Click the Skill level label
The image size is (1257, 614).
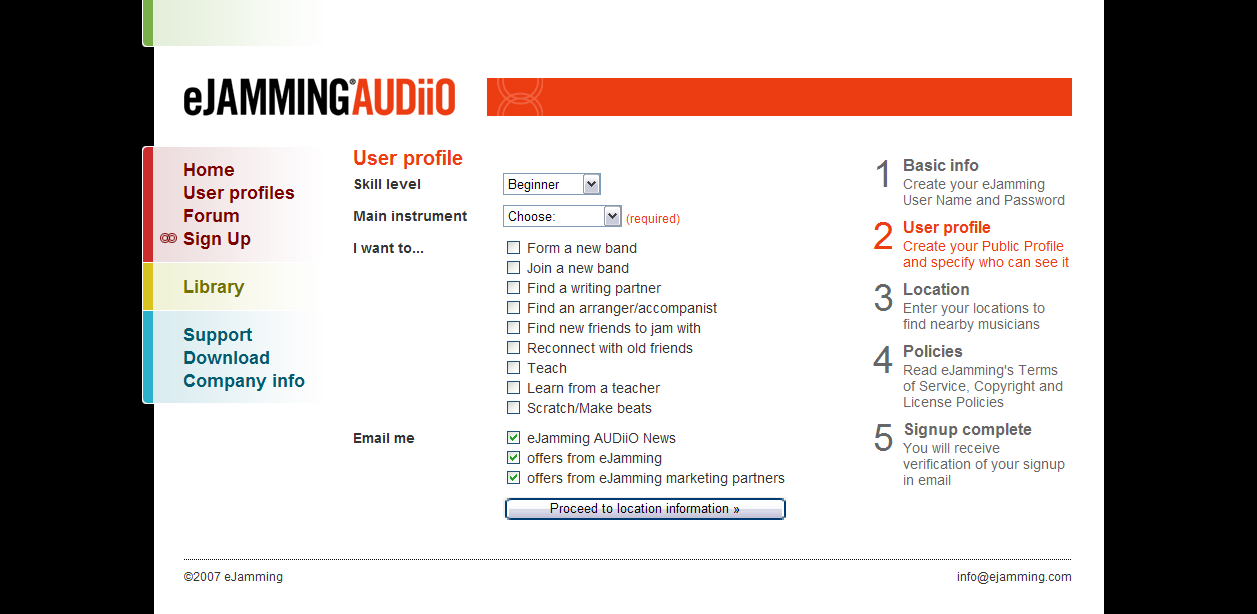click(387, 184)
